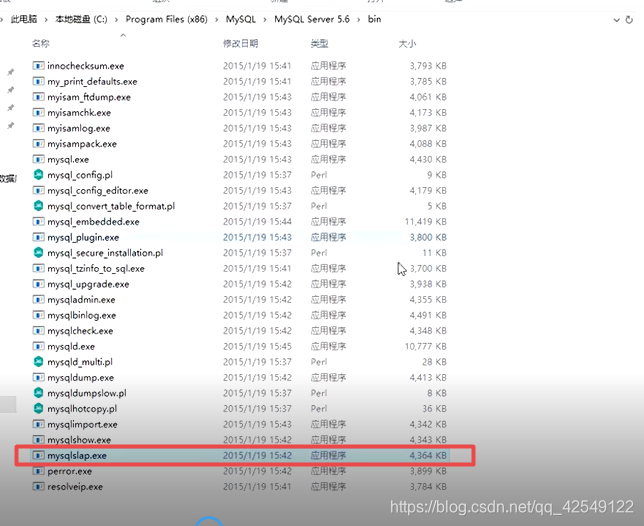Select the perror.exe file name

(x=69, y=471)
